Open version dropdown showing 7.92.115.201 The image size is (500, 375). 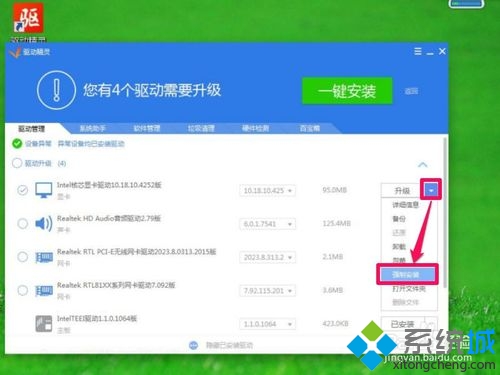(267, 291)
